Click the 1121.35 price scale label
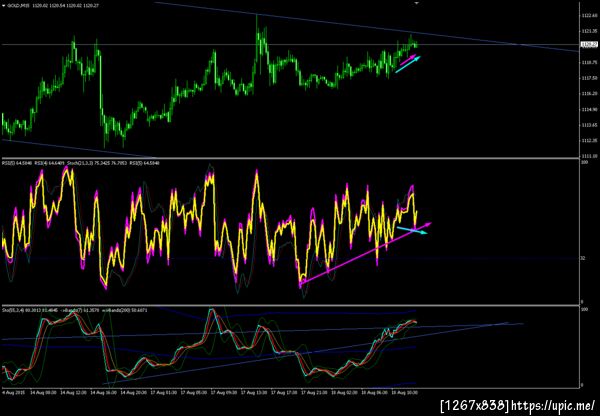600x416 pixels. point(589,31)
